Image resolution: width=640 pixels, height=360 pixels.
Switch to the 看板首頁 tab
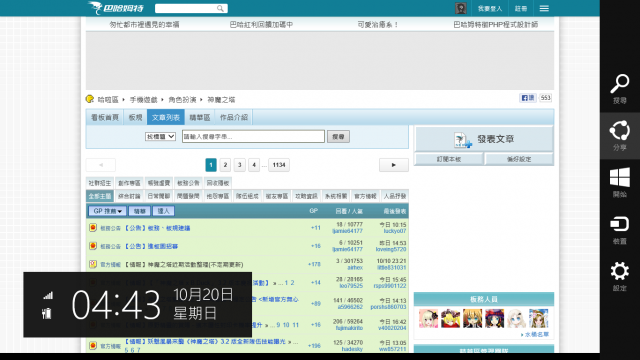pos(104,118)
